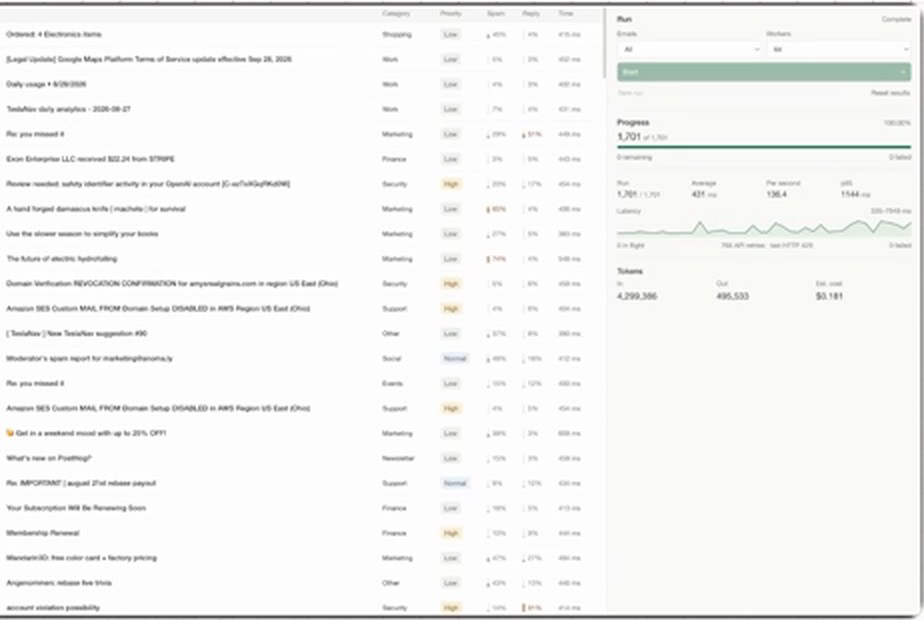Click the Newsletter category cell
Screen dimensions: 924x620
[398, 459]
